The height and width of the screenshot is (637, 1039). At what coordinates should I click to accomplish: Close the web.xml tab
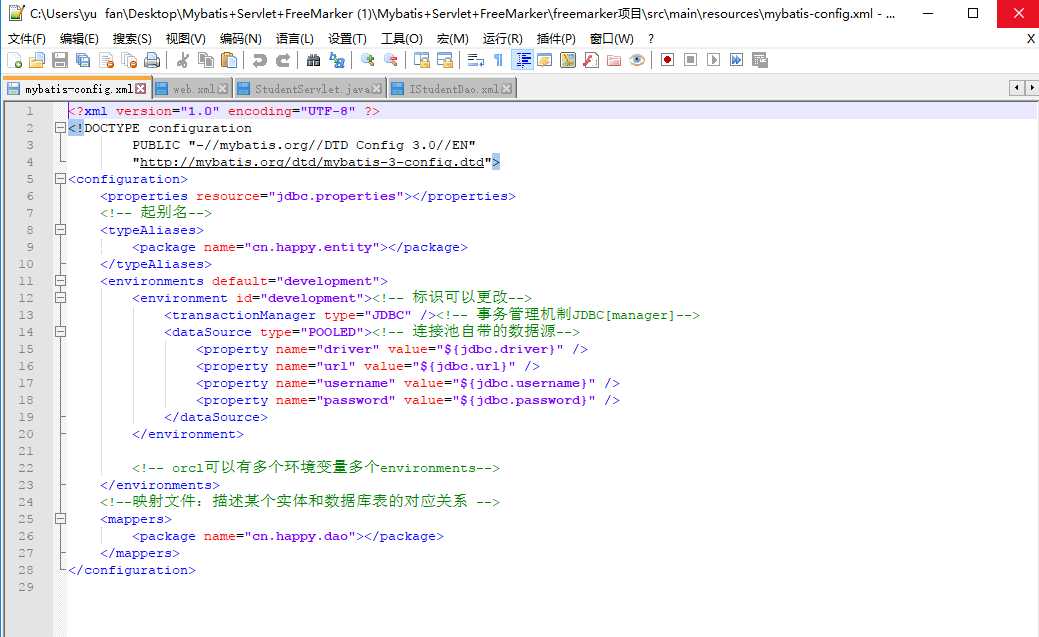tap(223, 89)
